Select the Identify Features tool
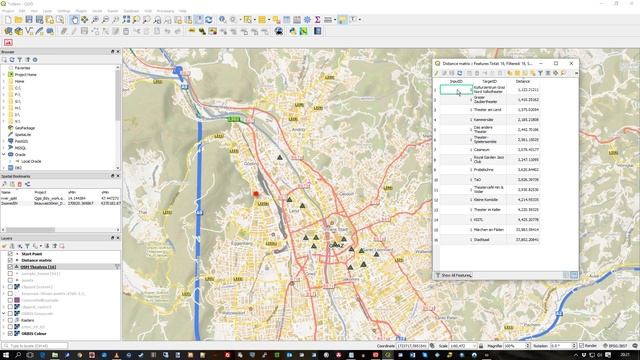Image resolution: width=640 pixels, height=360 pixels. 222,20
